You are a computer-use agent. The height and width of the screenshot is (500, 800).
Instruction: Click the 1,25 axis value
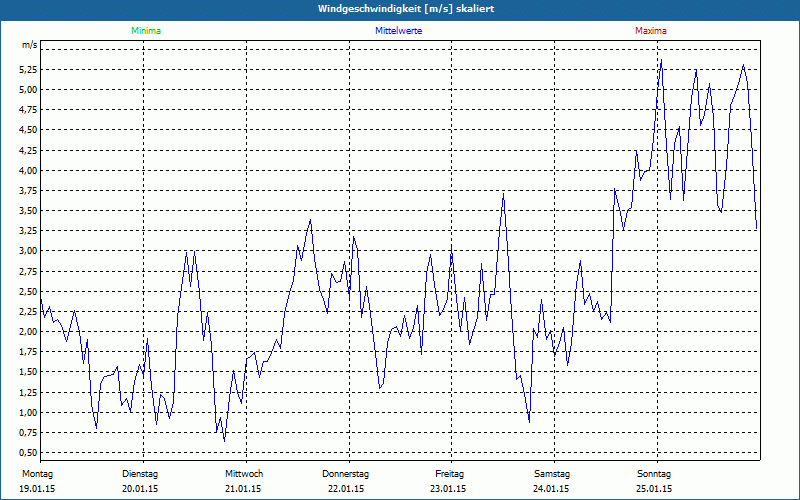[x=29, y=392]
